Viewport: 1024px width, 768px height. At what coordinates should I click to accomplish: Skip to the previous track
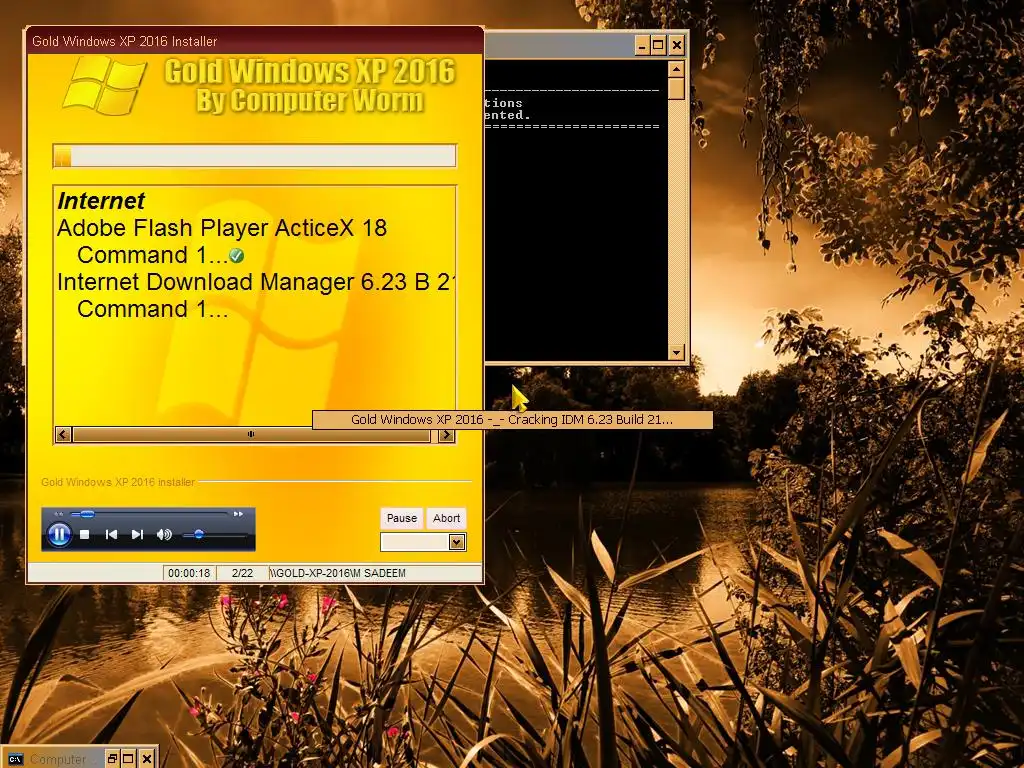click(111, 535)
